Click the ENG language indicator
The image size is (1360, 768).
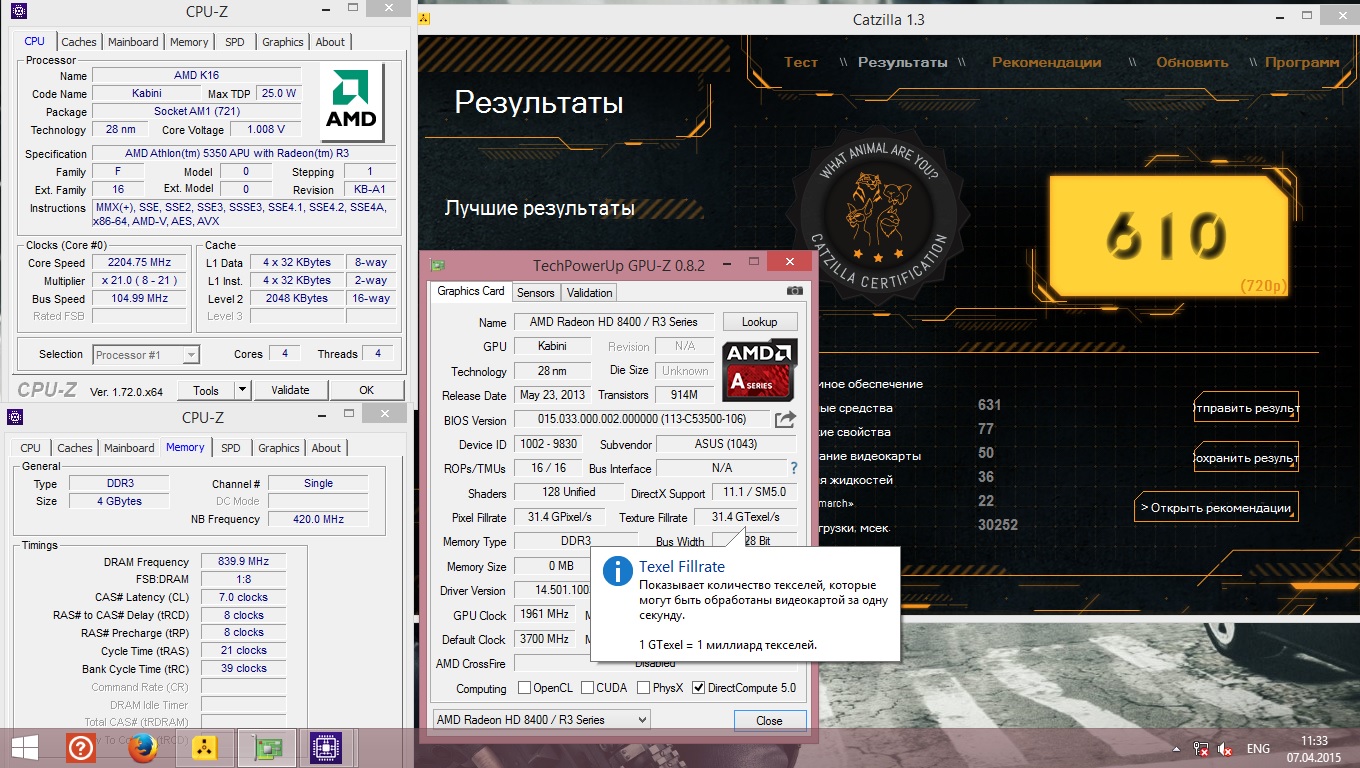click(1258, 749)
